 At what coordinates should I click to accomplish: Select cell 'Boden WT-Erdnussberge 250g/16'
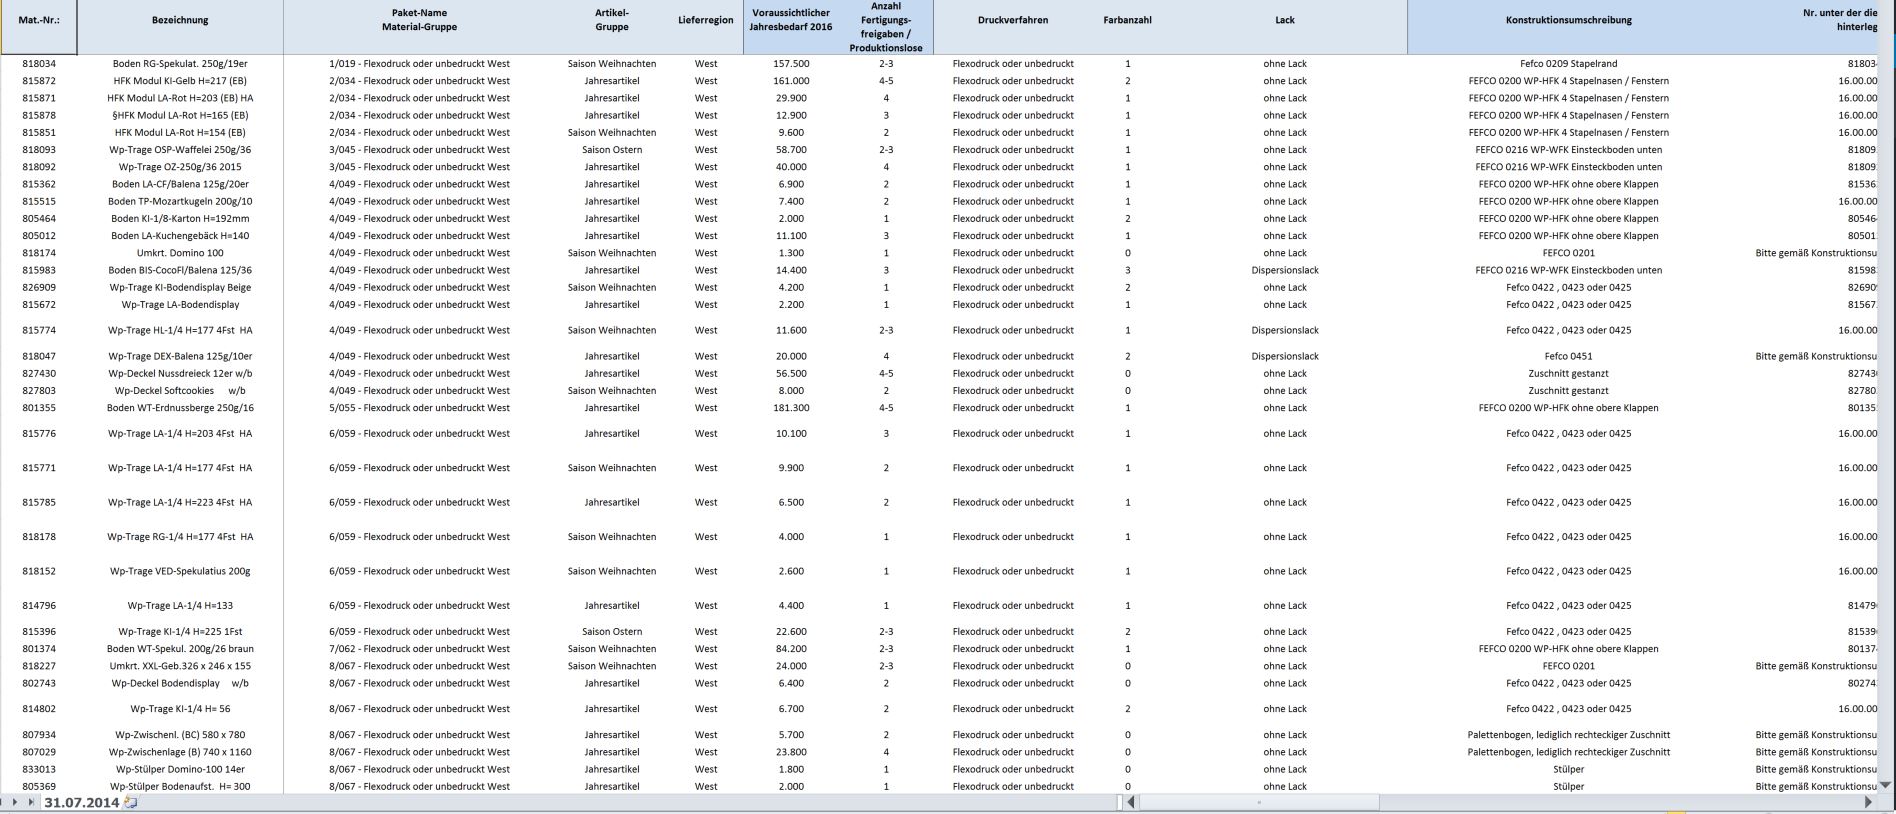(x=180, y=408)
